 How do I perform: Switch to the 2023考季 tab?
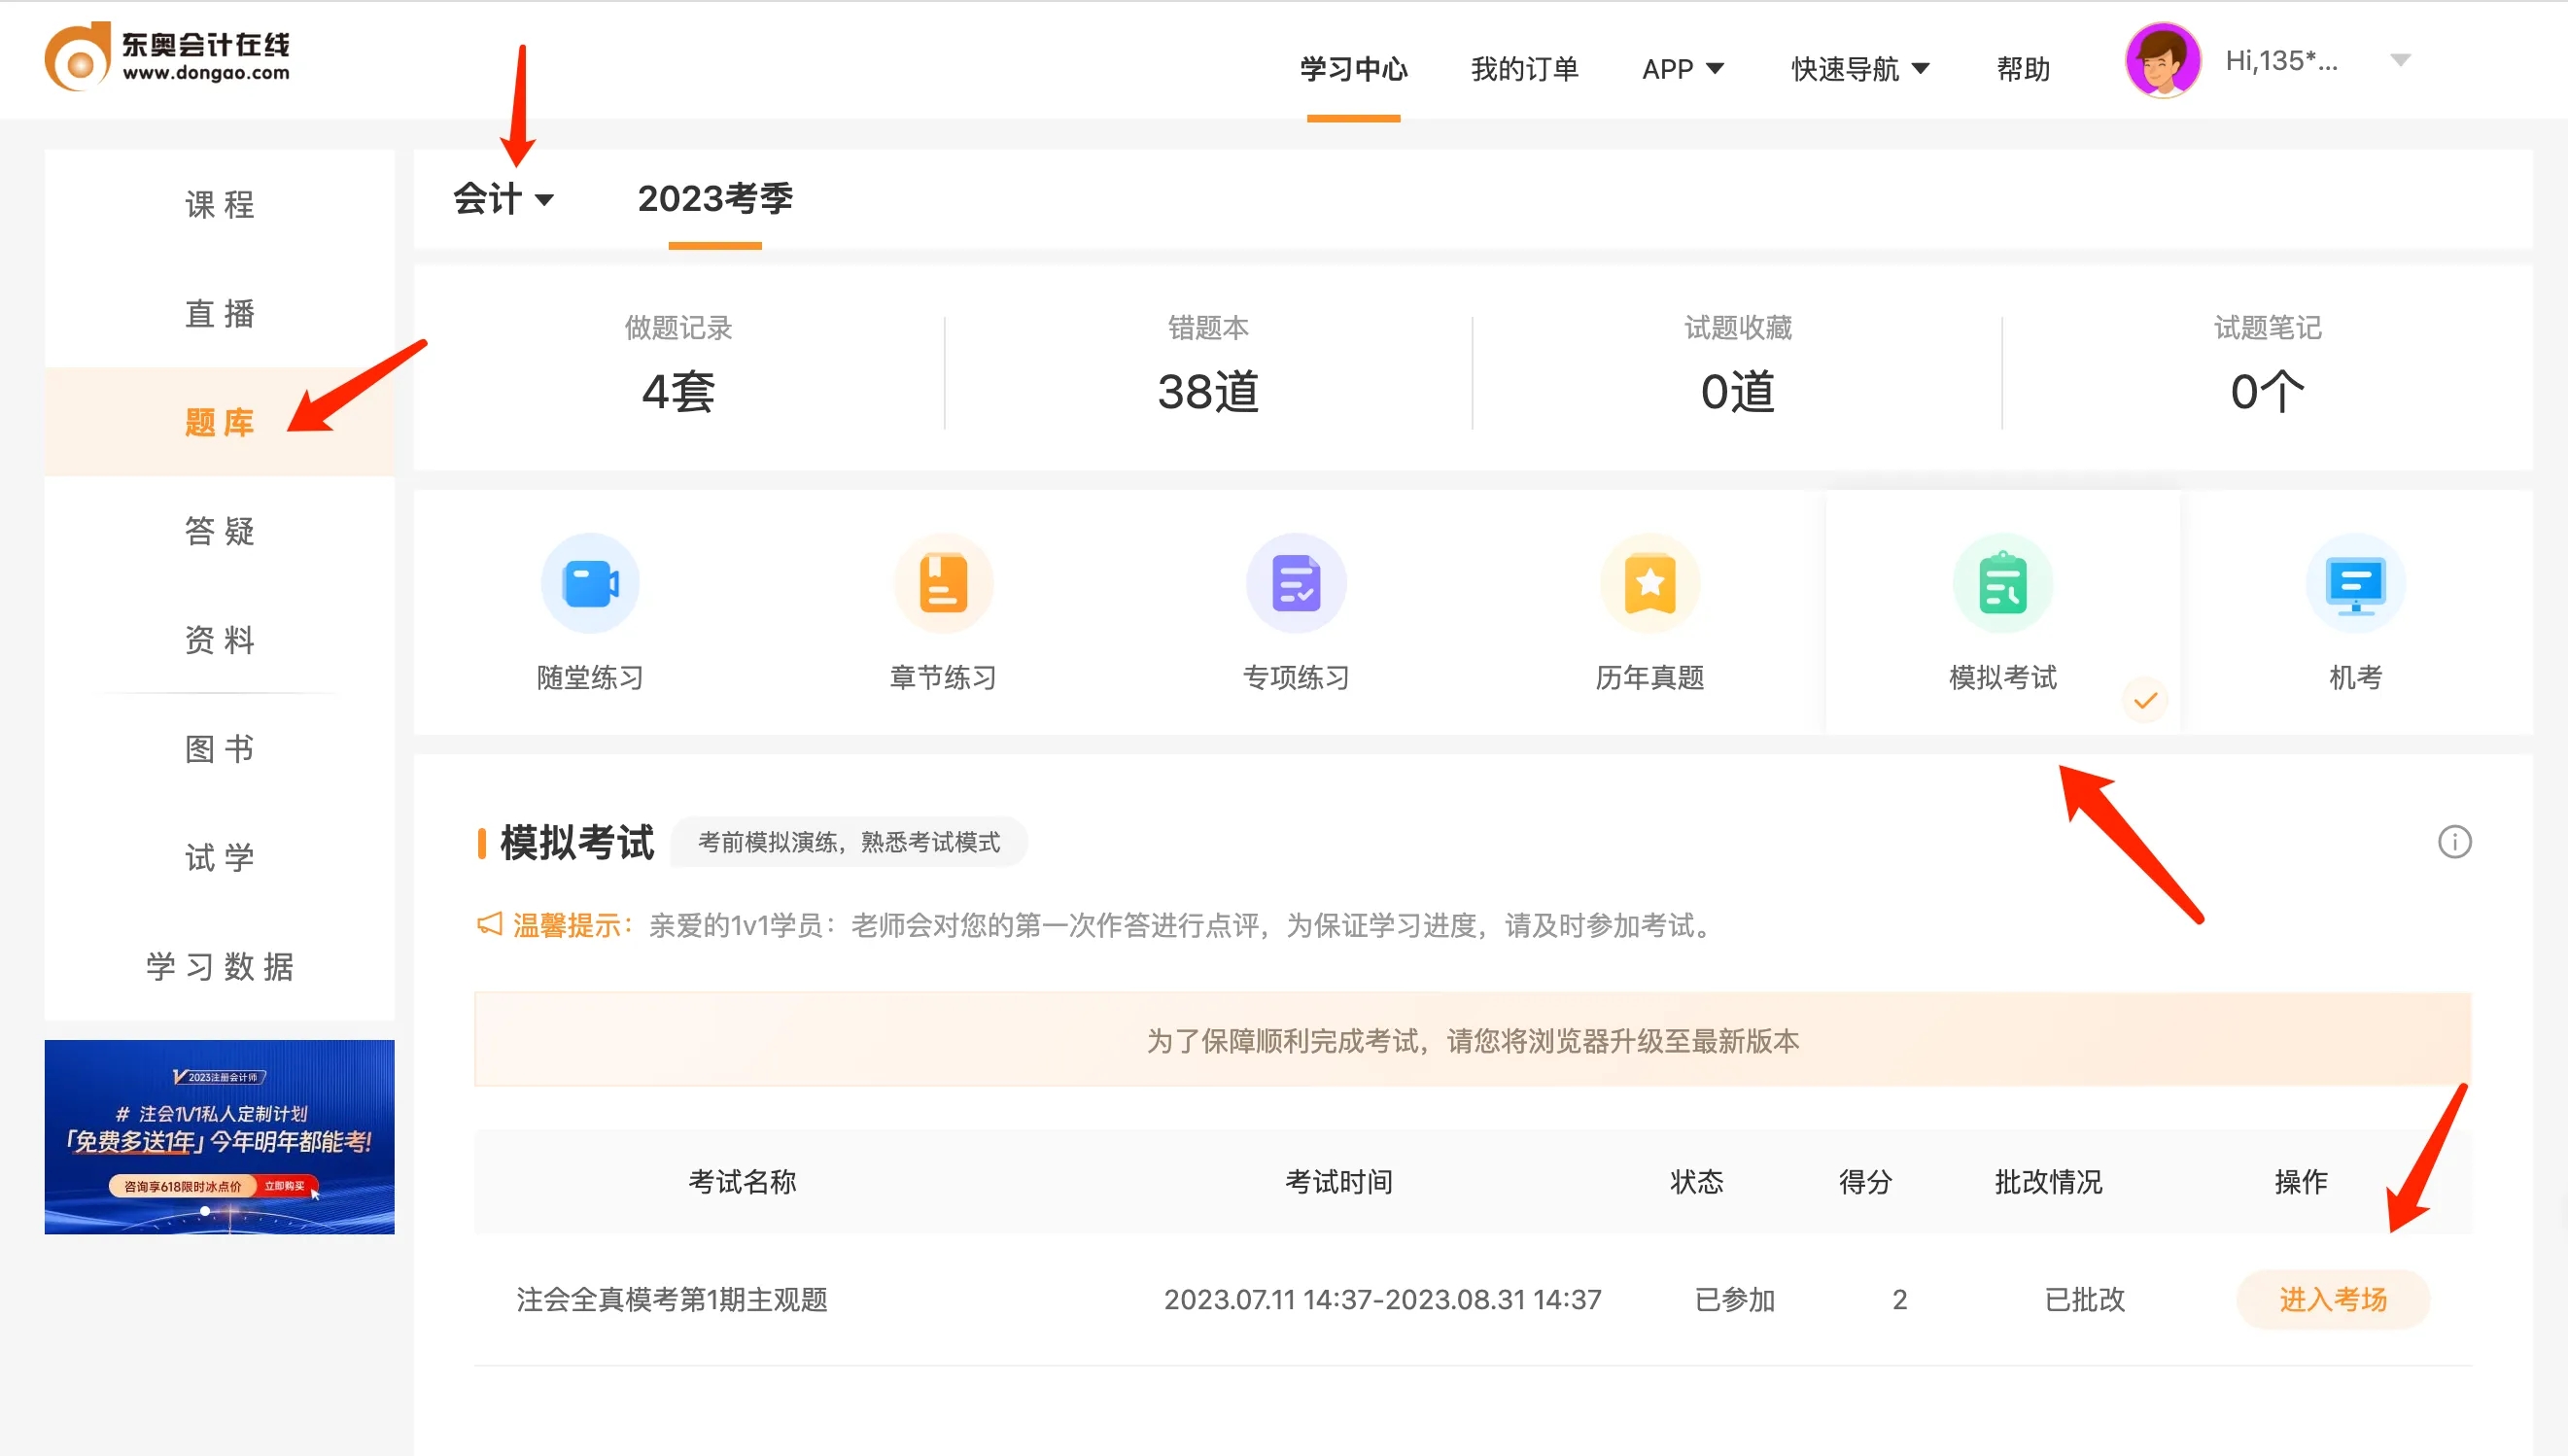(715, 199)
